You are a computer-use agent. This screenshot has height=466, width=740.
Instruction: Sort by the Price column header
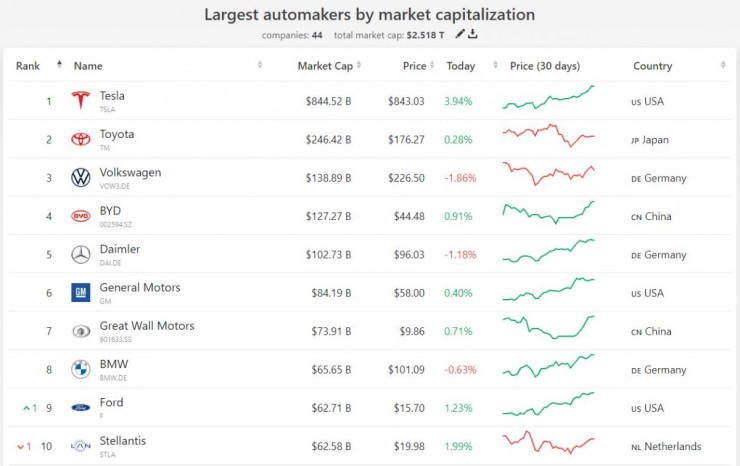414,66
